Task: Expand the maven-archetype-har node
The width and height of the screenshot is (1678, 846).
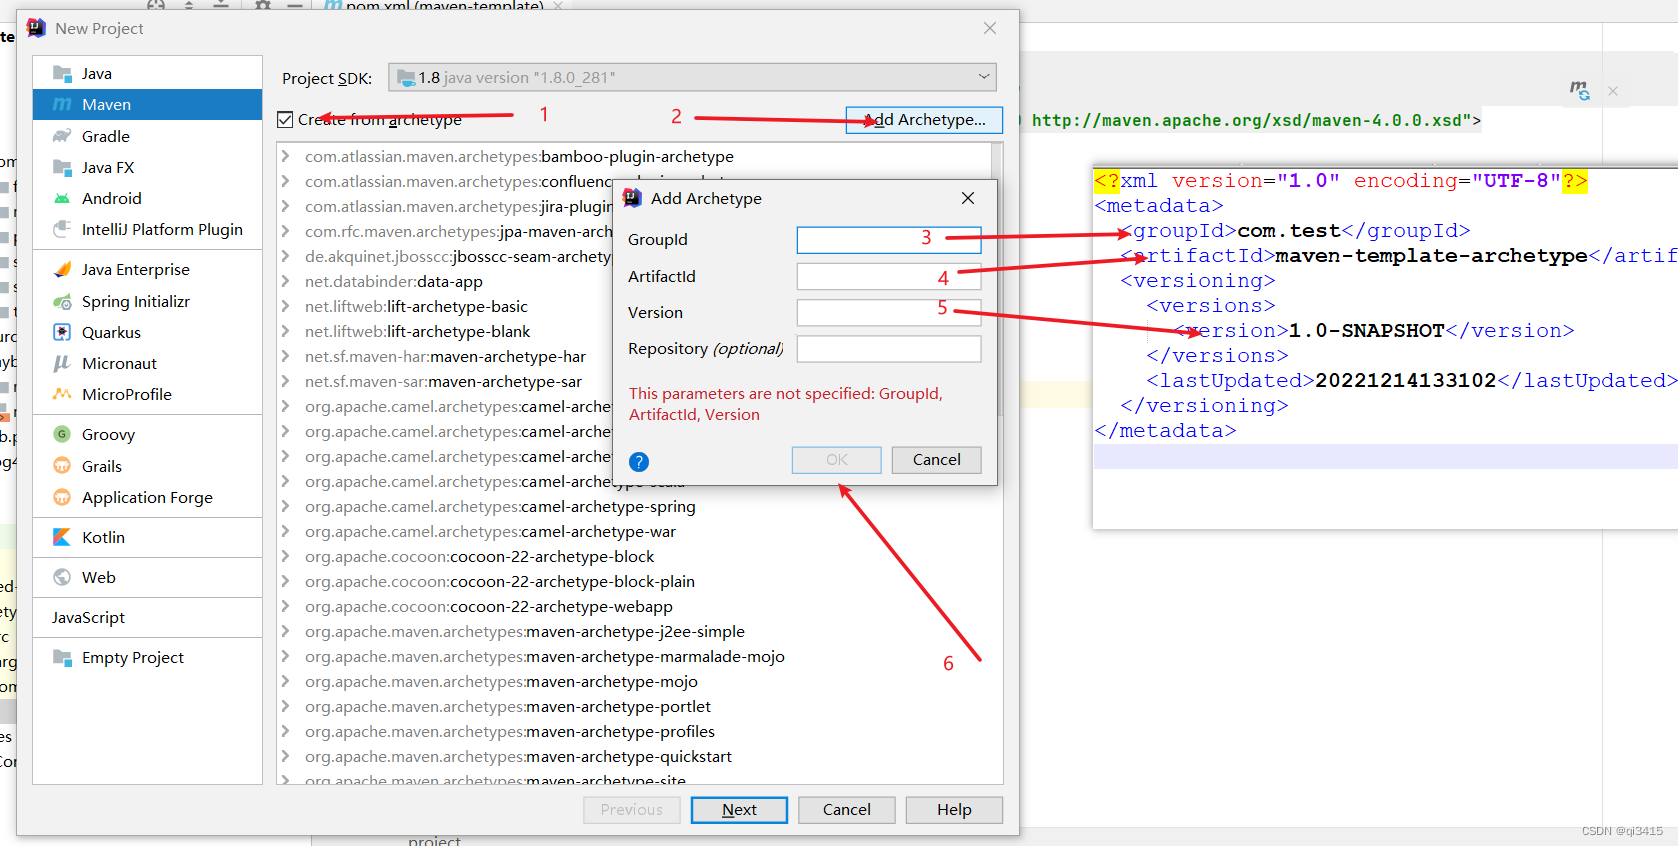Action: (x=286, y=356)
